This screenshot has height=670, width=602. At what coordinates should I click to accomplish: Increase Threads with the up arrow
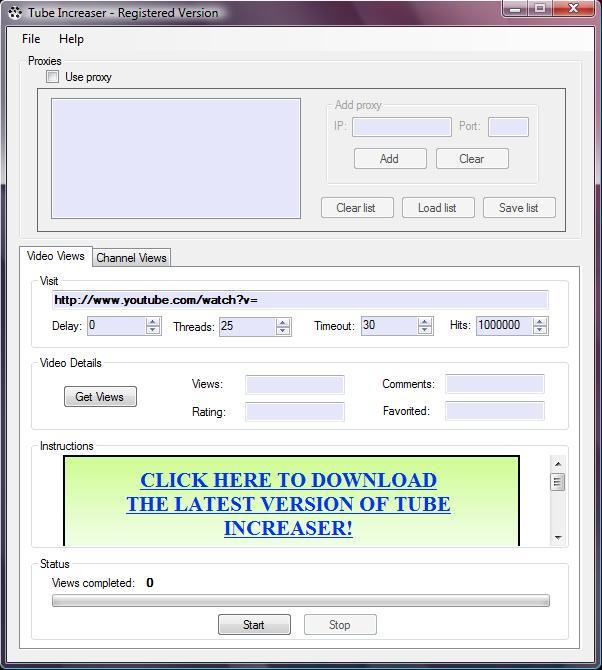point(283,323)
